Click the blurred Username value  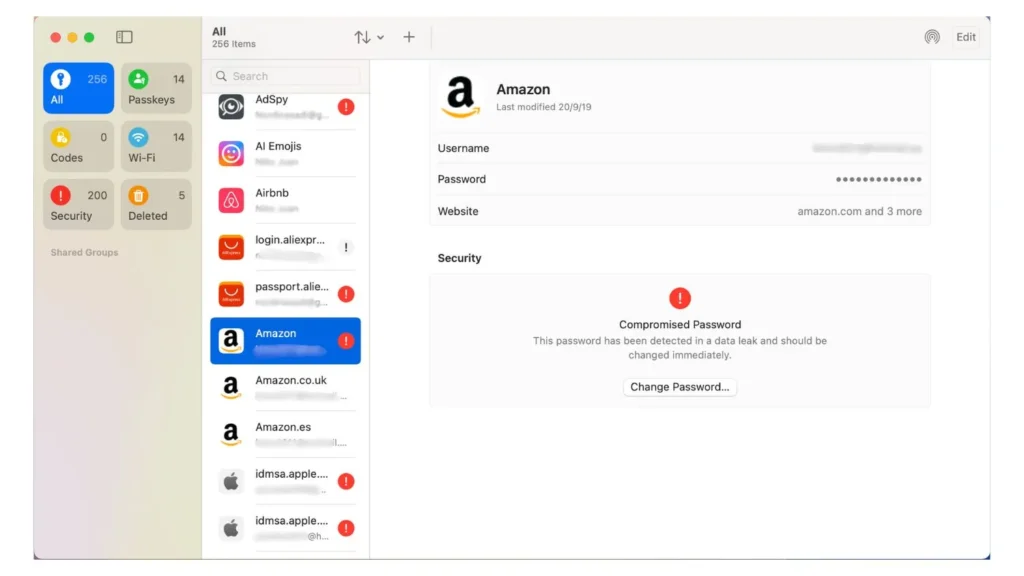[x=867, y=149]
